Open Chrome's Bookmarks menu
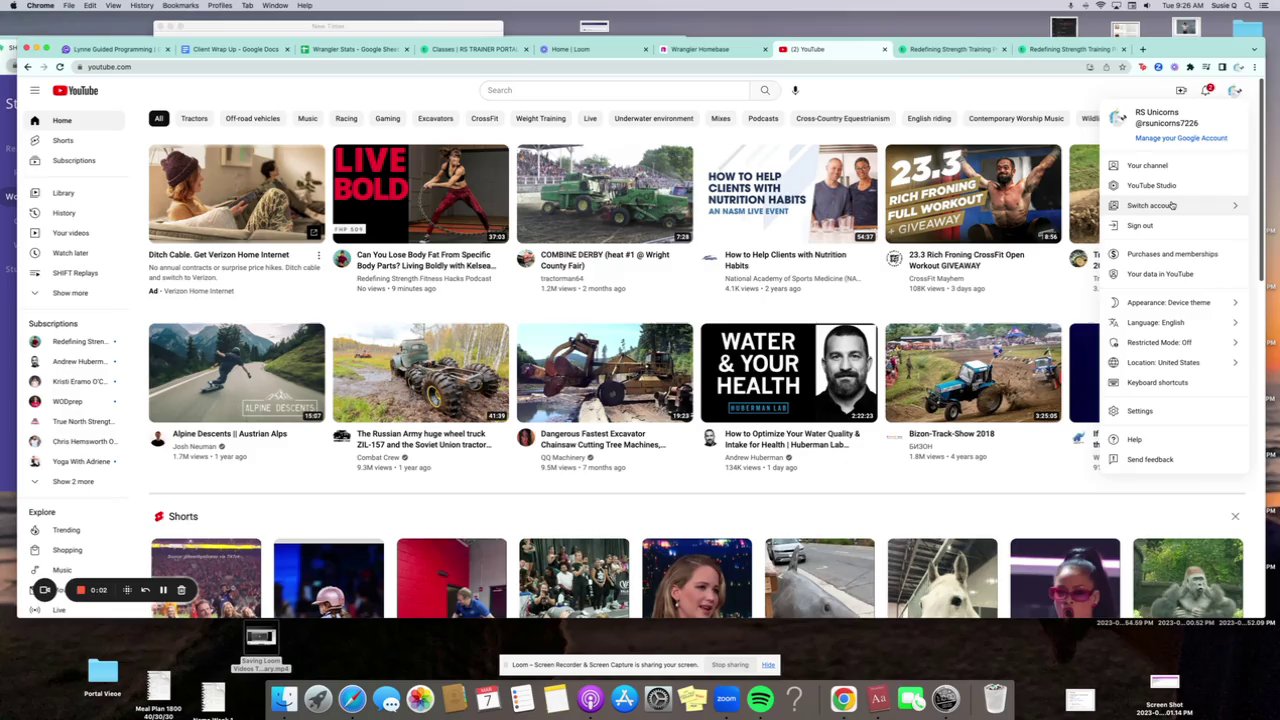 tap(180, 5)
